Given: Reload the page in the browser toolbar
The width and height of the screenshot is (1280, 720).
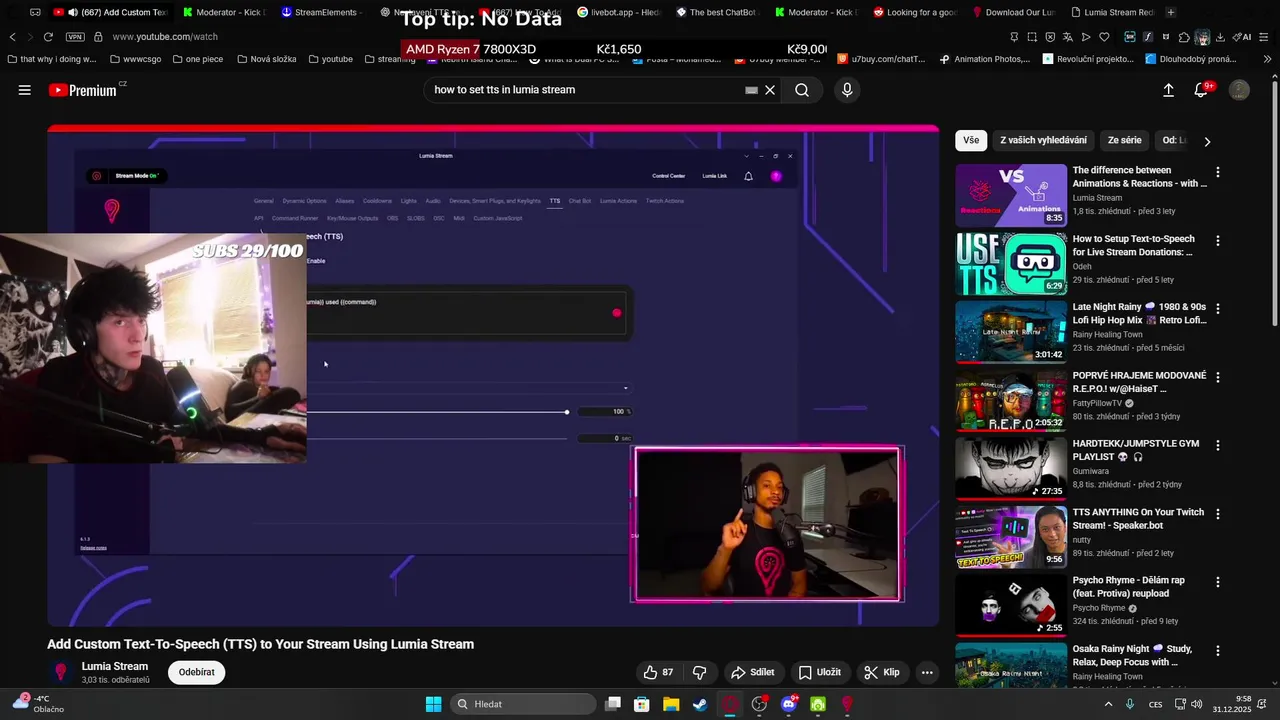Looking at the screenshot, I should pyautogui.click(x=48, y=37).
